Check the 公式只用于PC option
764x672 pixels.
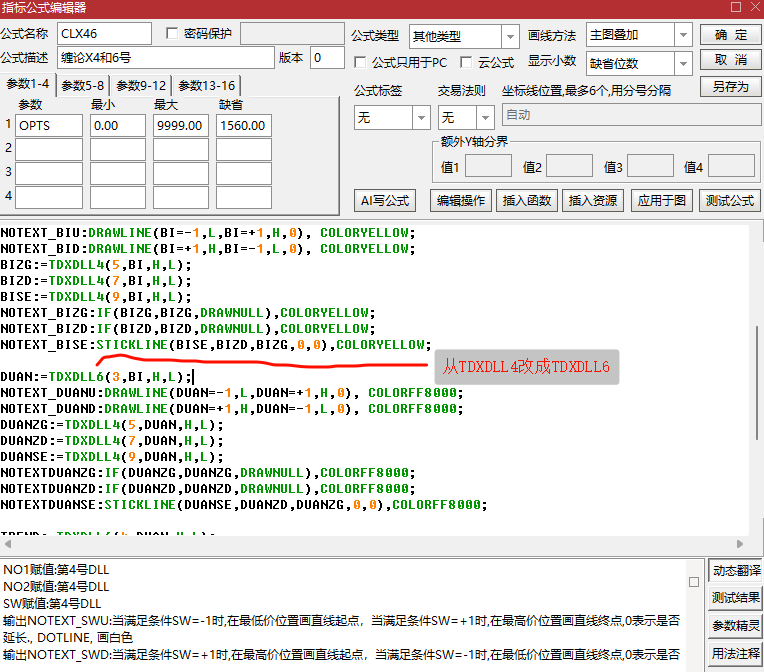click(360, 62)
